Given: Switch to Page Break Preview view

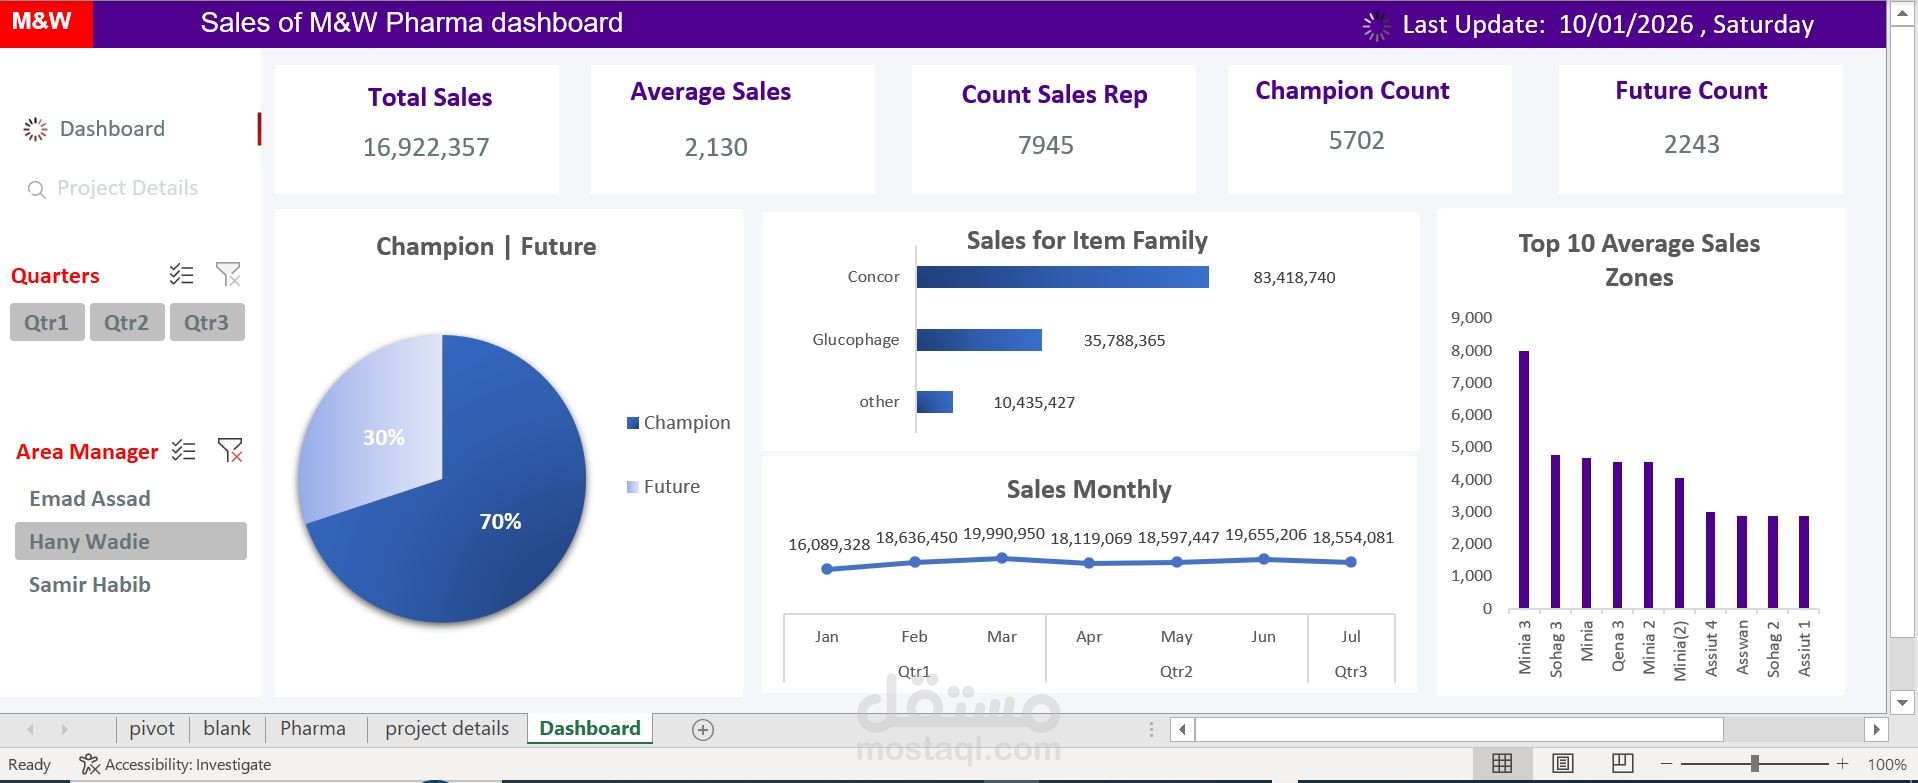Looking at the screenshot, I should click(1623, 764).
